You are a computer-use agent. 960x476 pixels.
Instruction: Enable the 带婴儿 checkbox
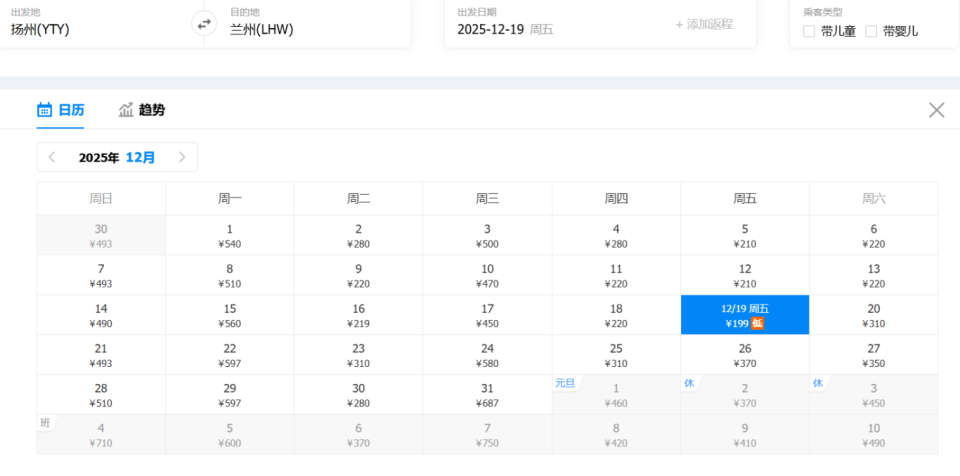coord(871,31)
